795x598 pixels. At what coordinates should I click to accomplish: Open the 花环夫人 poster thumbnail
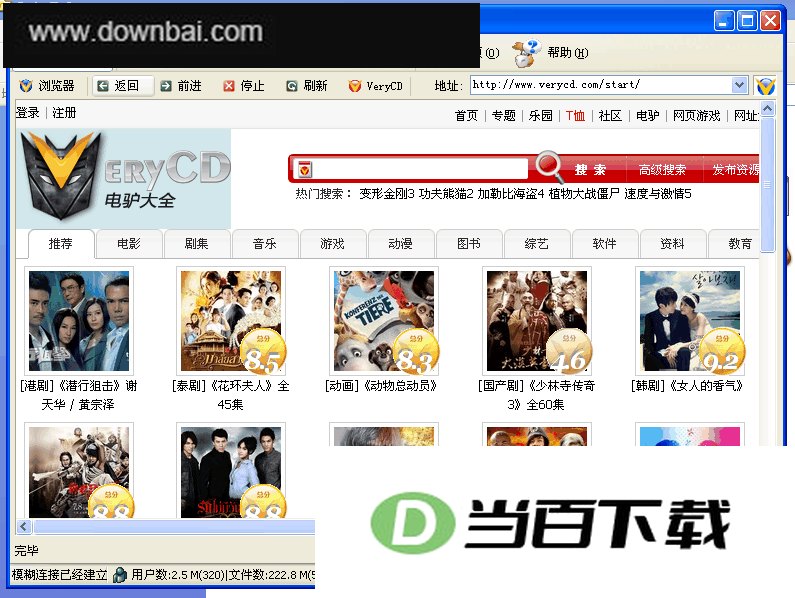pyautogui.click(x=231, y=321)
